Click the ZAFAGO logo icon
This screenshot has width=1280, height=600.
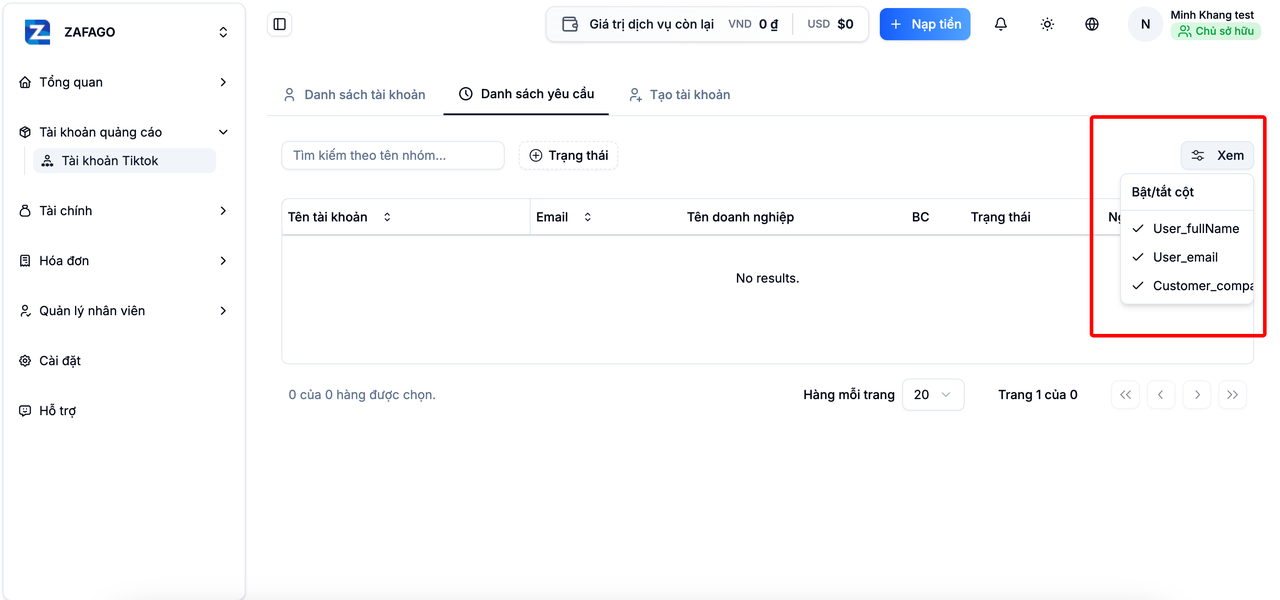point(38,32)
